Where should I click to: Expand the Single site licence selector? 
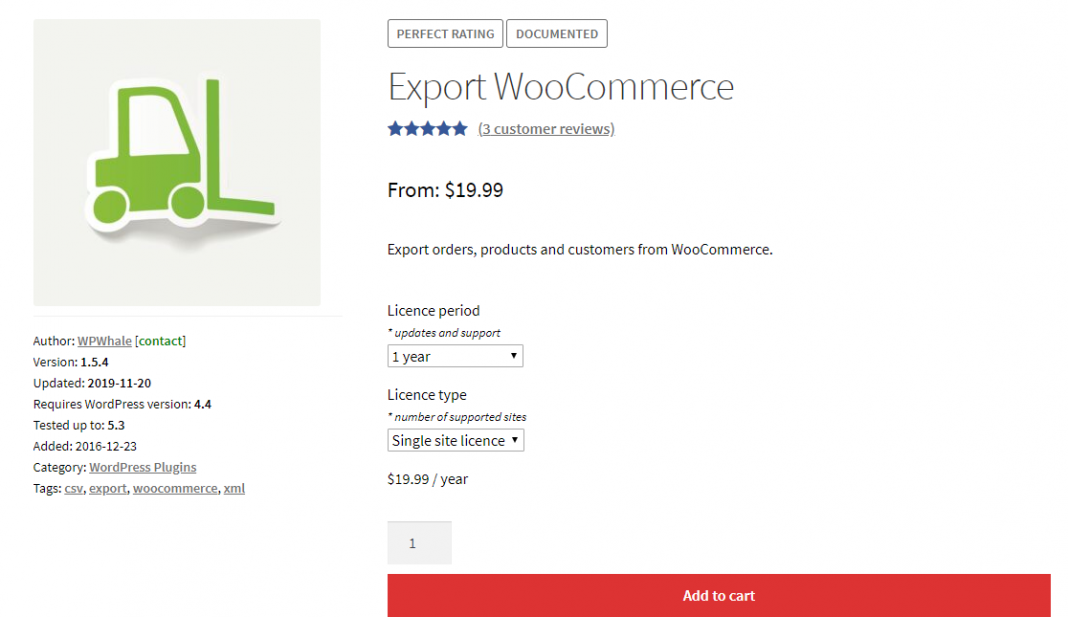pyautogui.click(x=455, y=440)
